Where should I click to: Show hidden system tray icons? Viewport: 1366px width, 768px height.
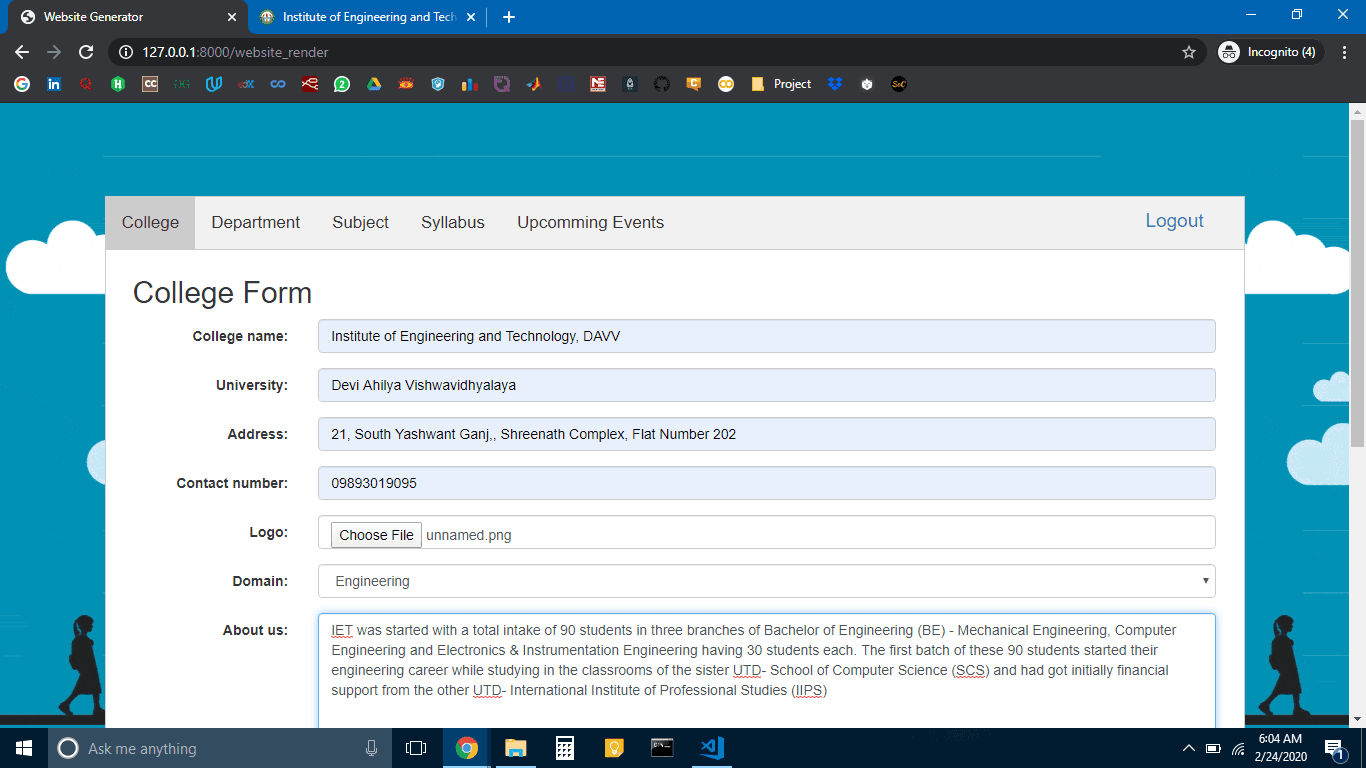pos(1189,748)
